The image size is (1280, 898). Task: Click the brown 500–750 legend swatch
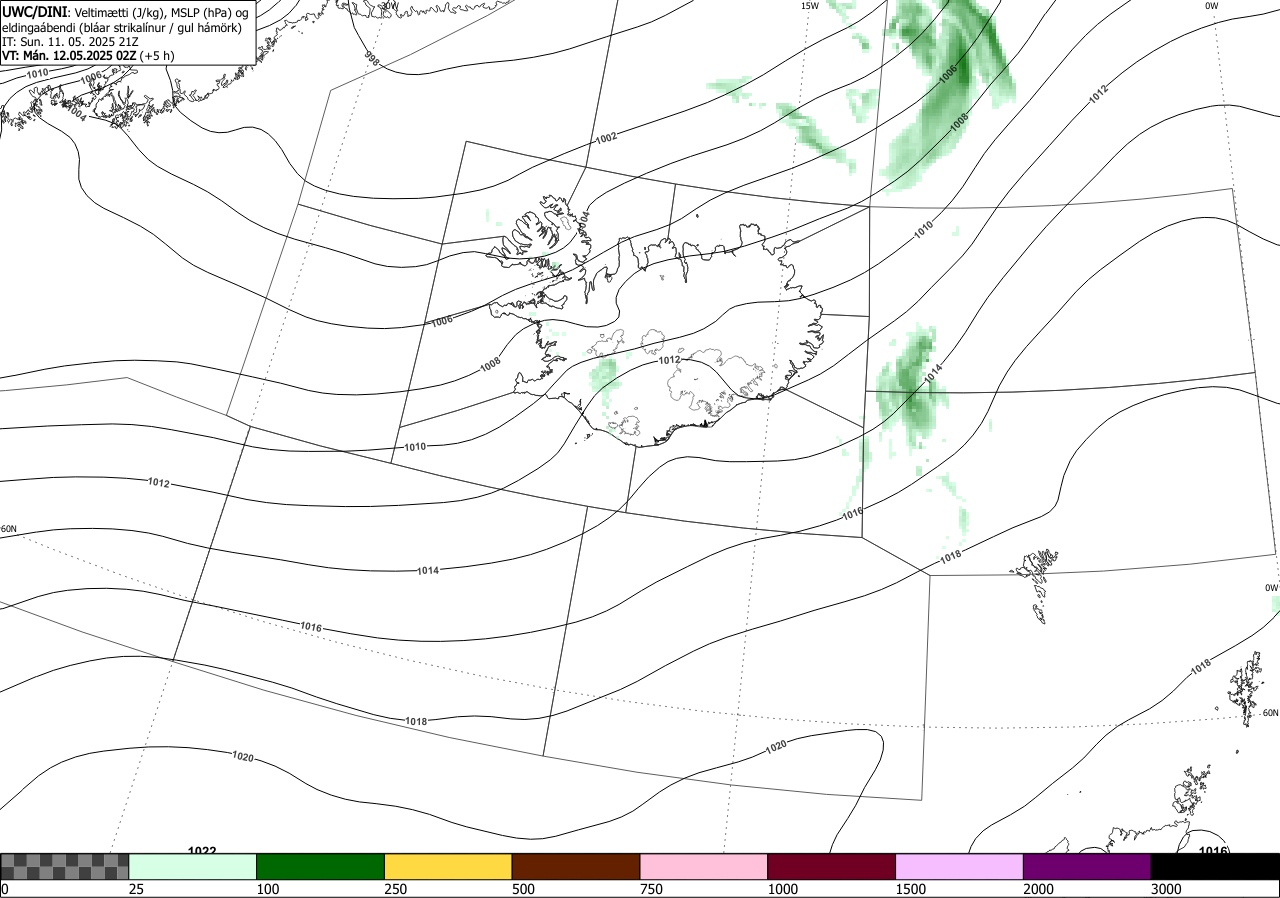576,866
